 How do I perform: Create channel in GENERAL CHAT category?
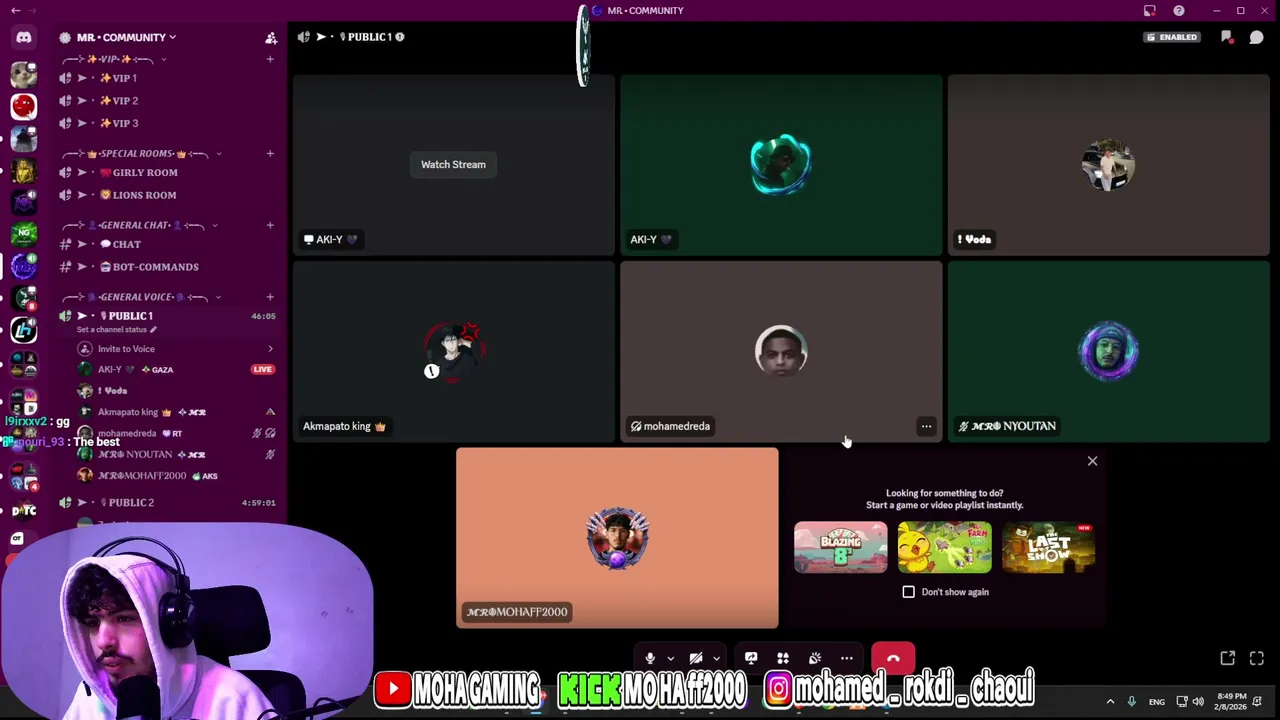pos(270,225)
